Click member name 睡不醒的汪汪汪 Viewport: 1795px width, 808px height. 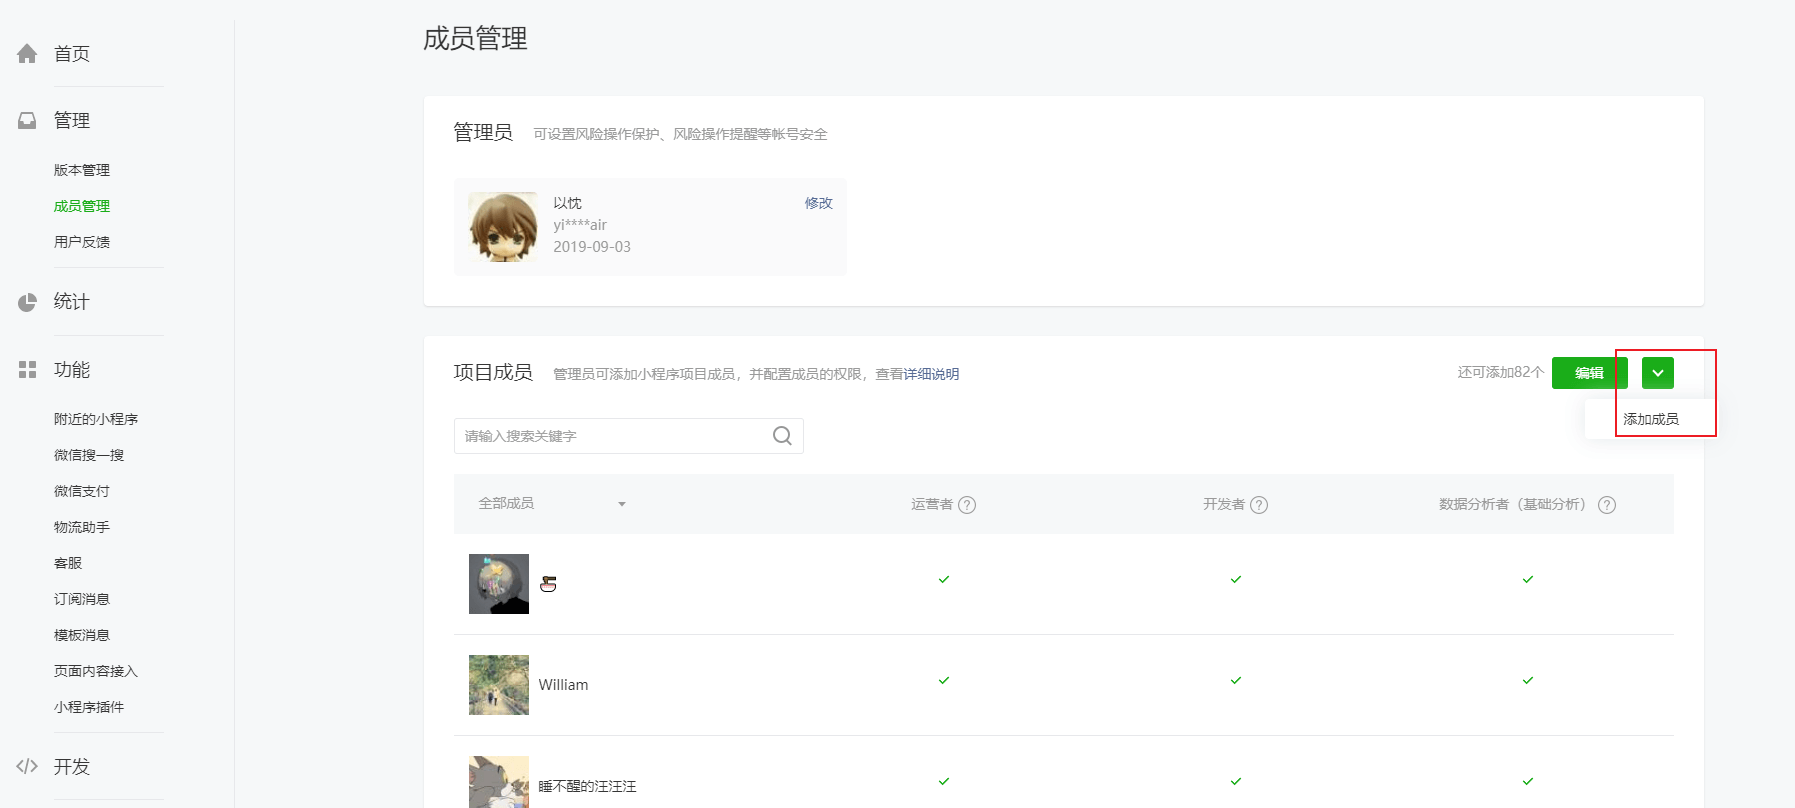[x=587, y=787]
